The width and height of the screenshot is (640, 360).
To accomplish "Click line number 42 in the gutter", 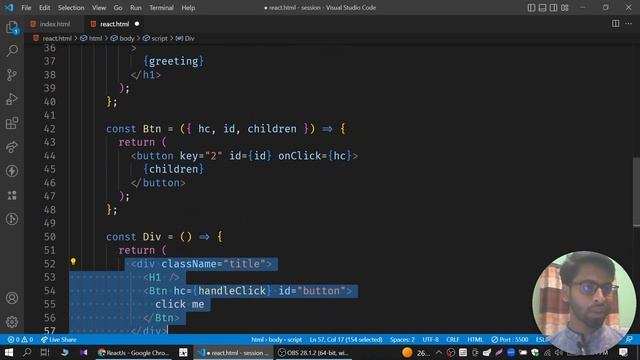I will 49,129.
